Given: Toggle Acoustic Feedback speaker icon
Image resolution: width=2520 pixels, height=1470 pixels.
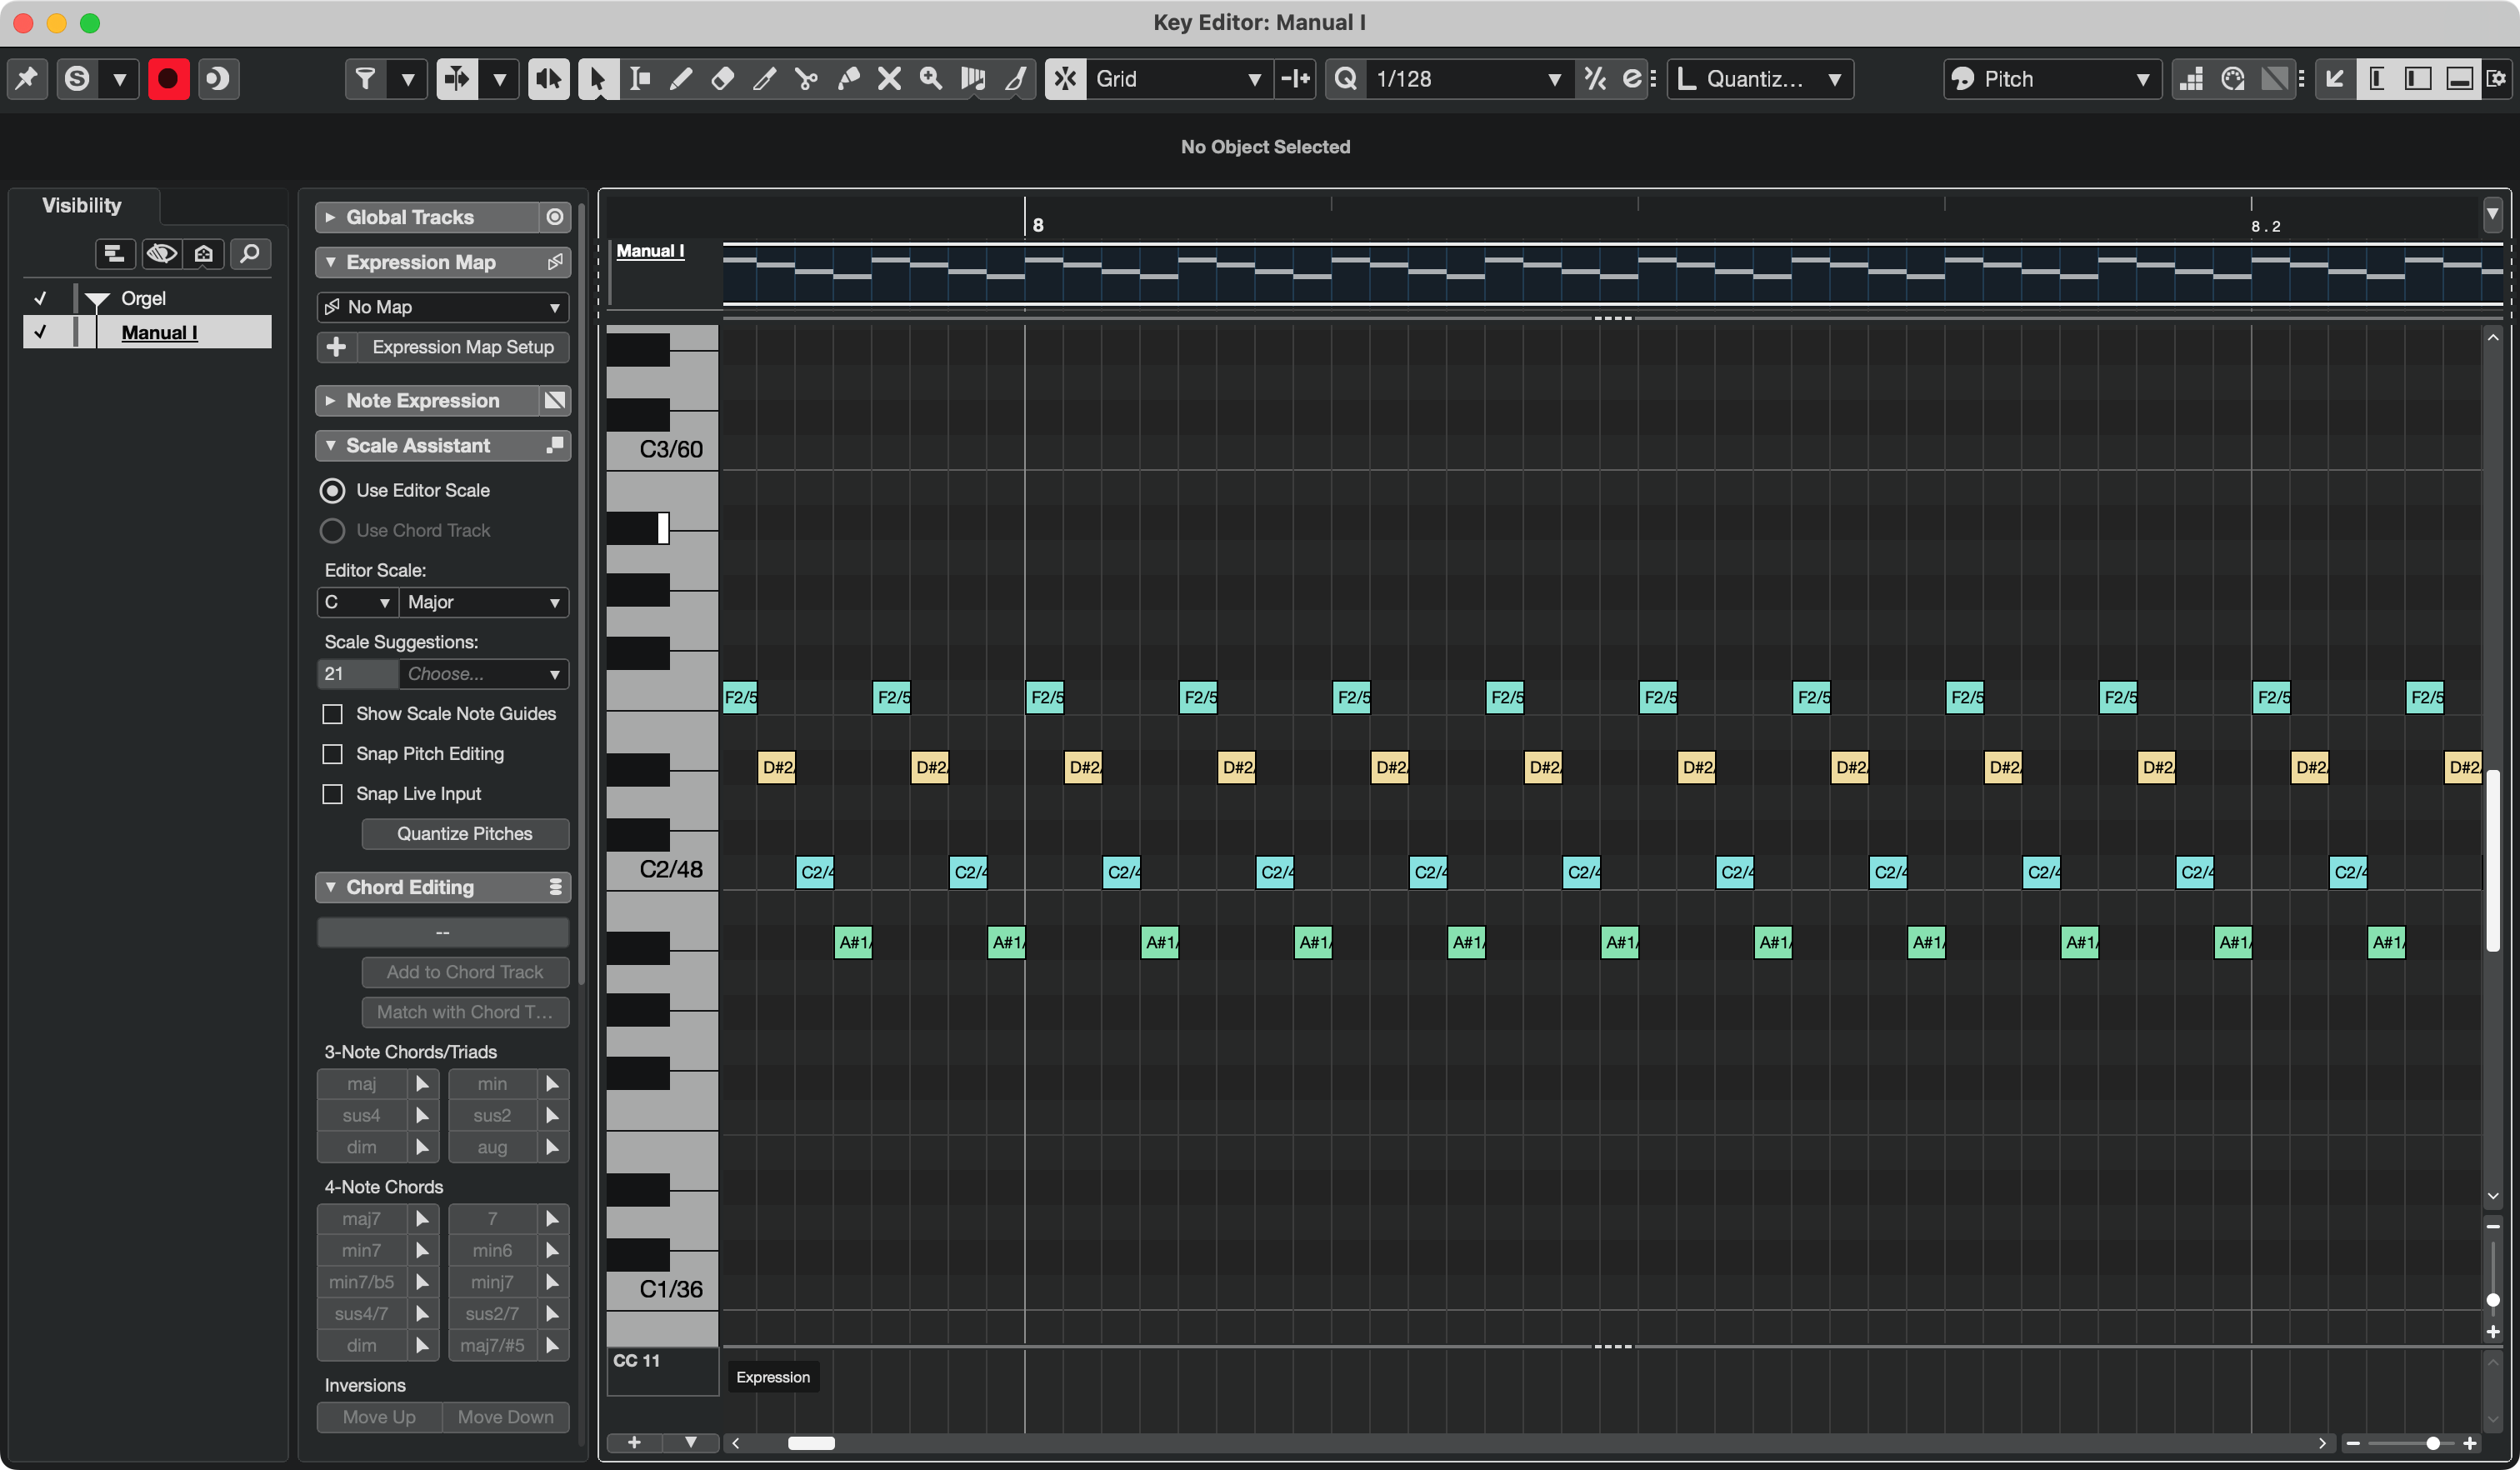Looking at the screenshot, I should coord(548,79).
